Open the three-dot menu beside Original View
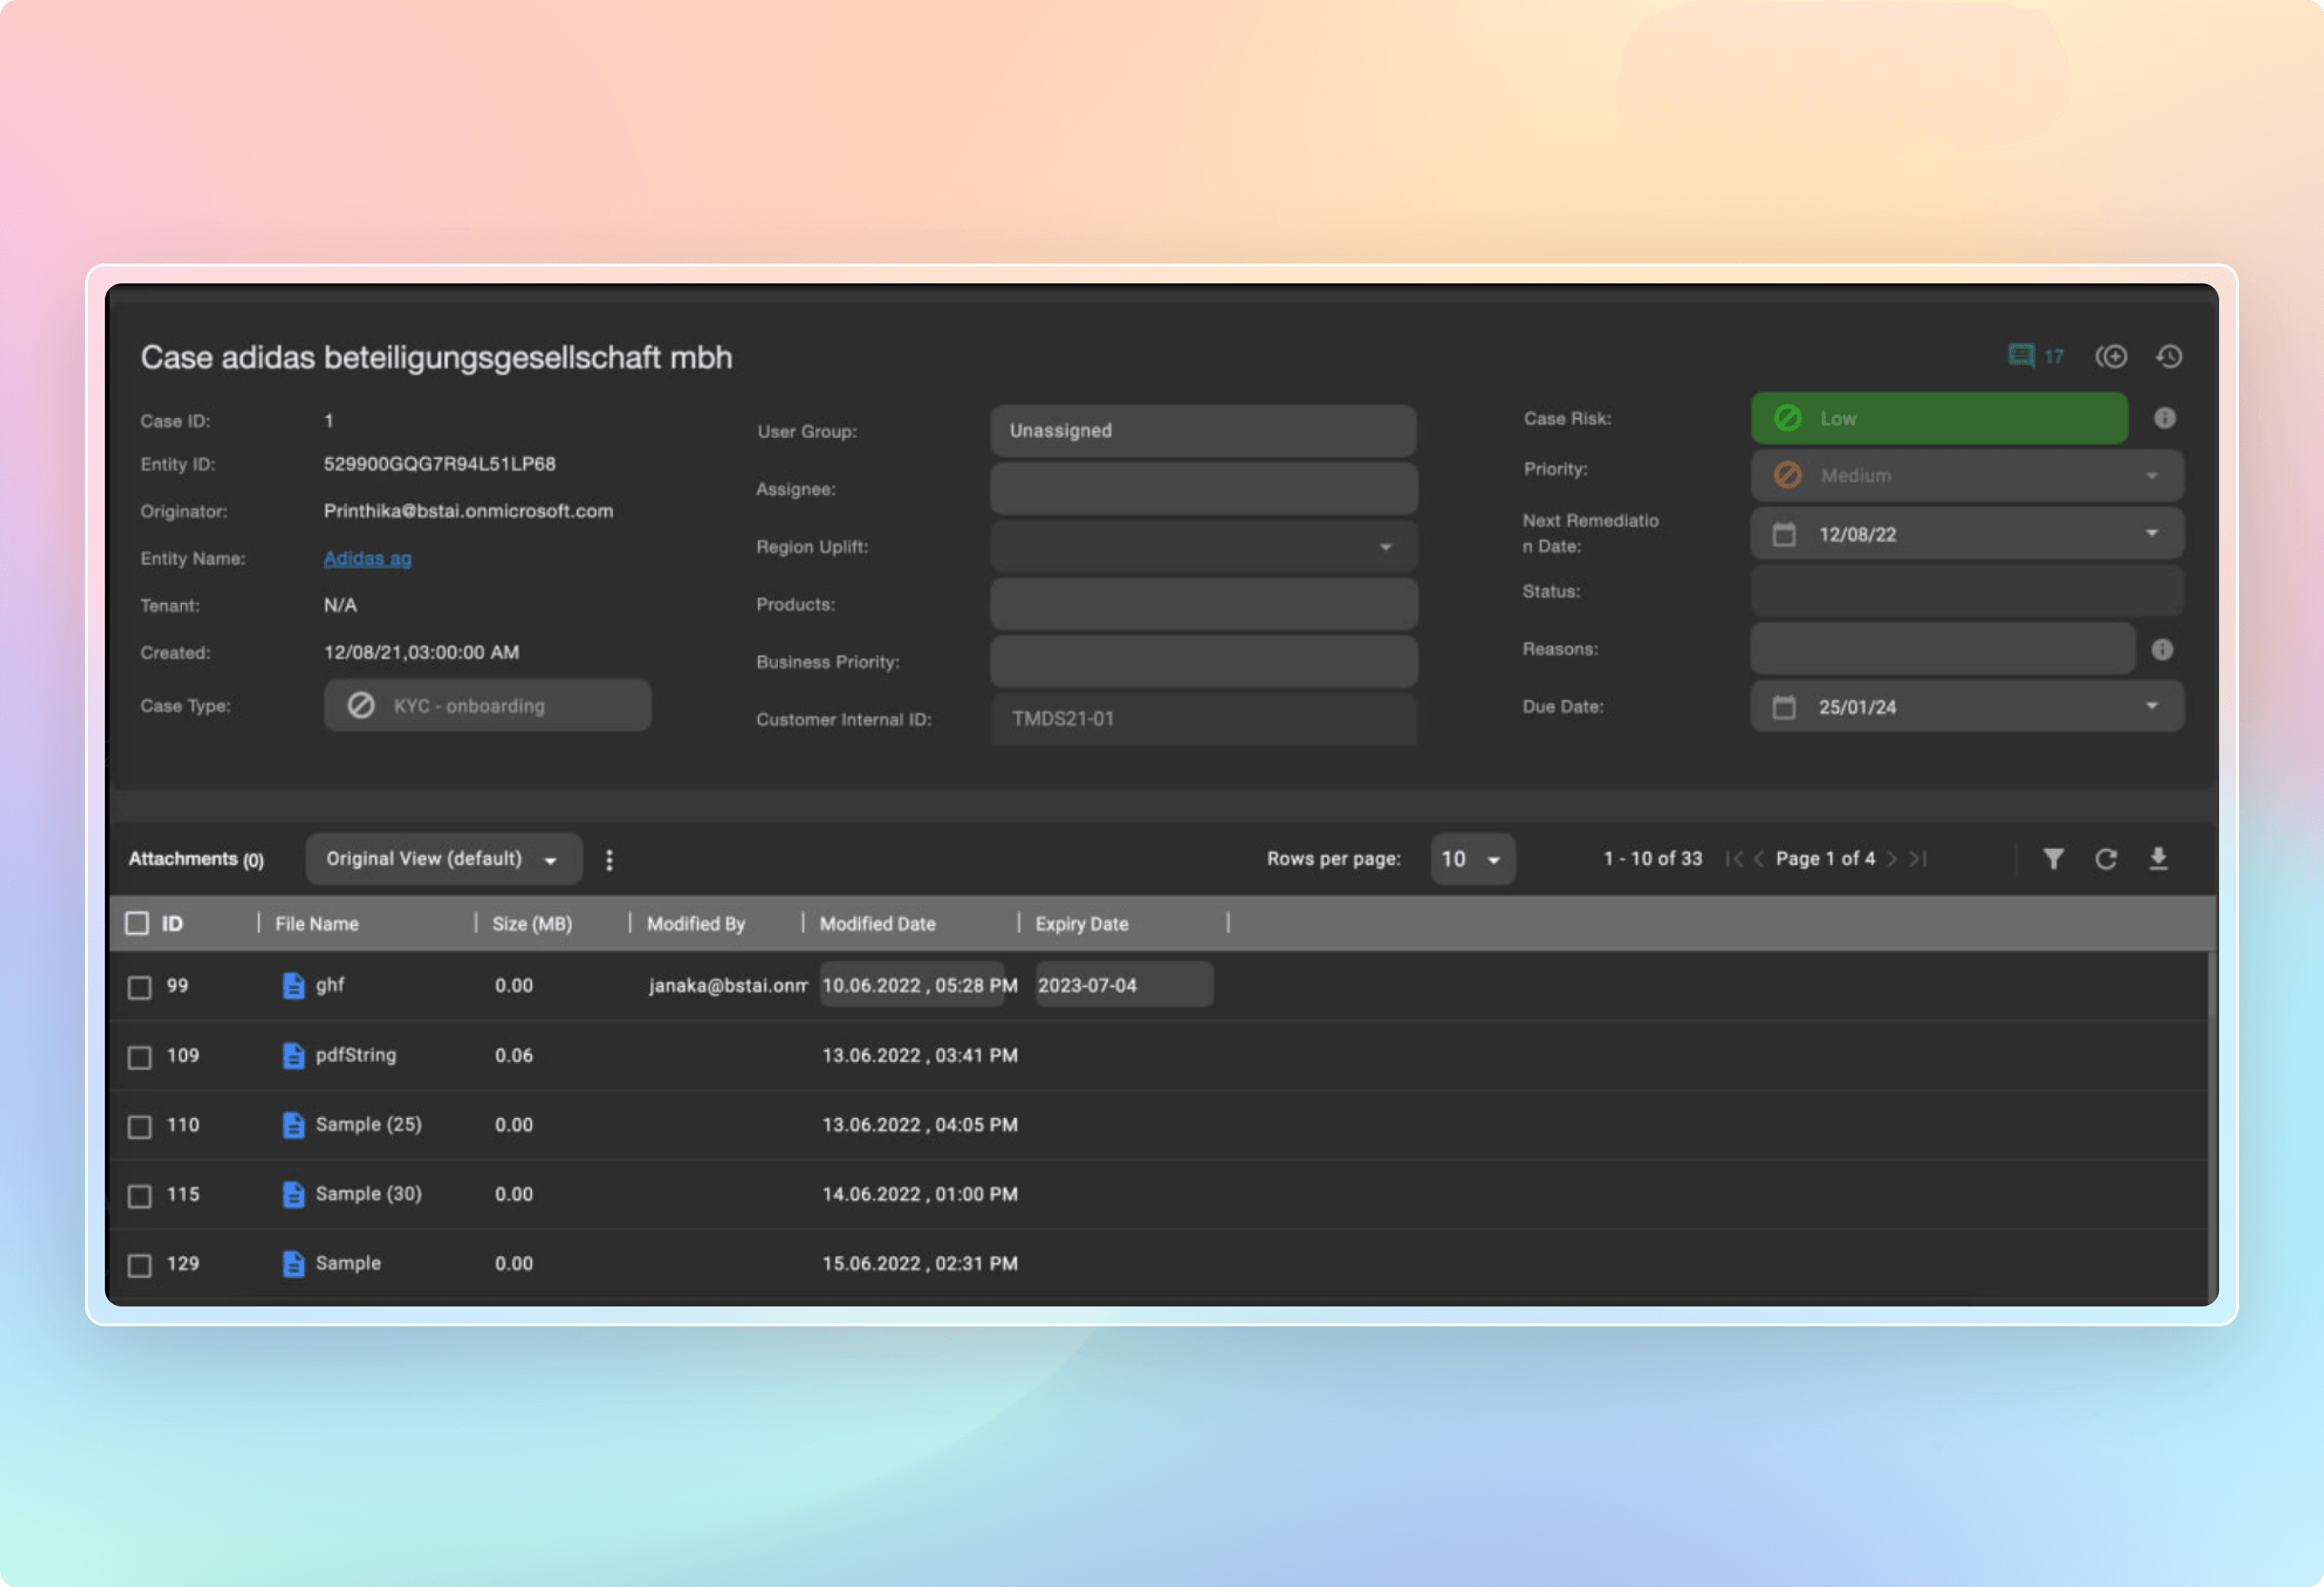The image size is (2324, 1587). 609,859
